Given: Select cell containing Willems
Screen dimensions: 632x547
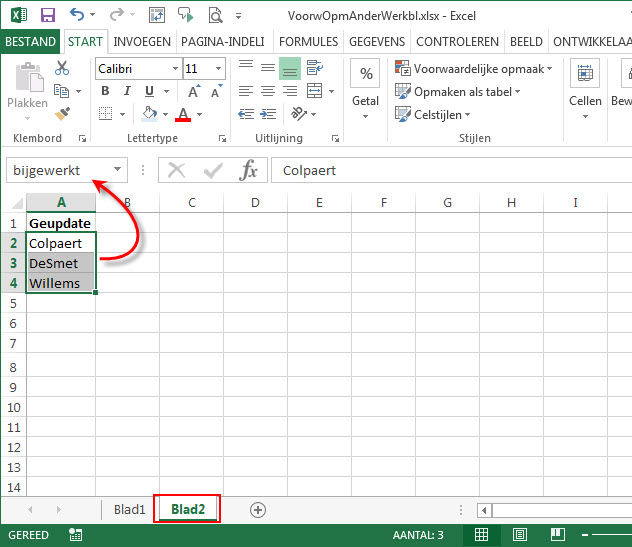Looking at the screenshot, I should pyautogui.click(x=61, y=283).
